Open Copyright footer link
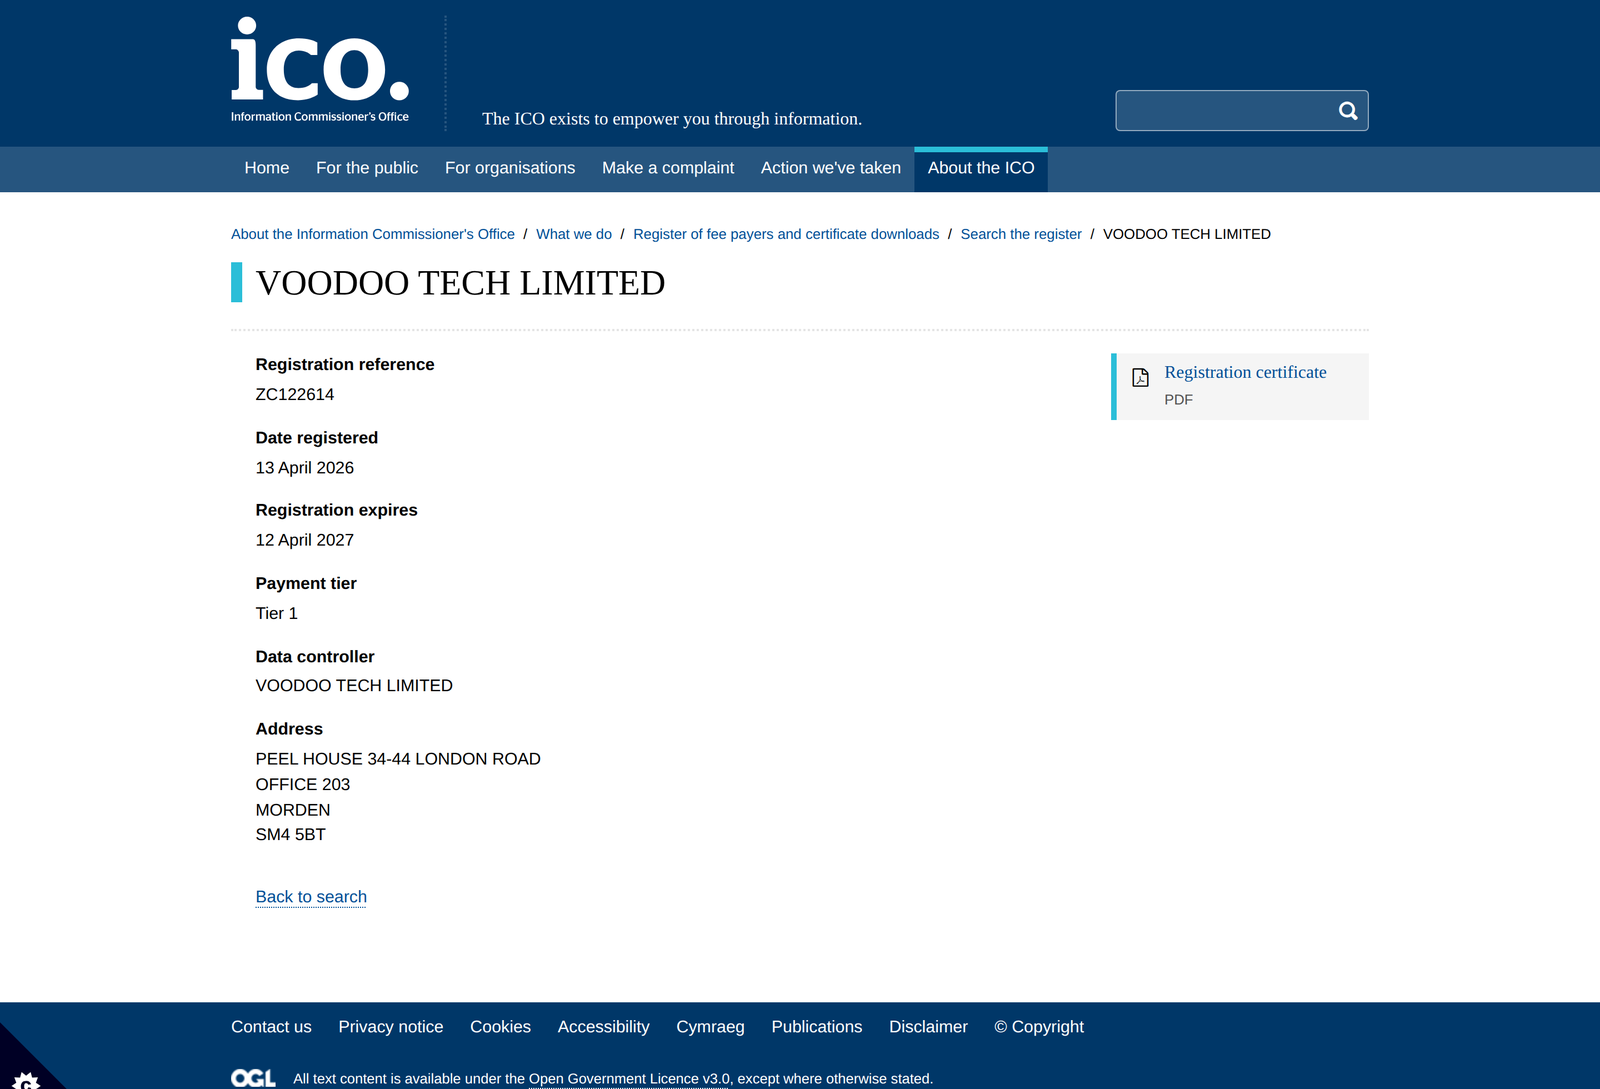Screen dimensions: 1600x1089 pos(1039,1027)
